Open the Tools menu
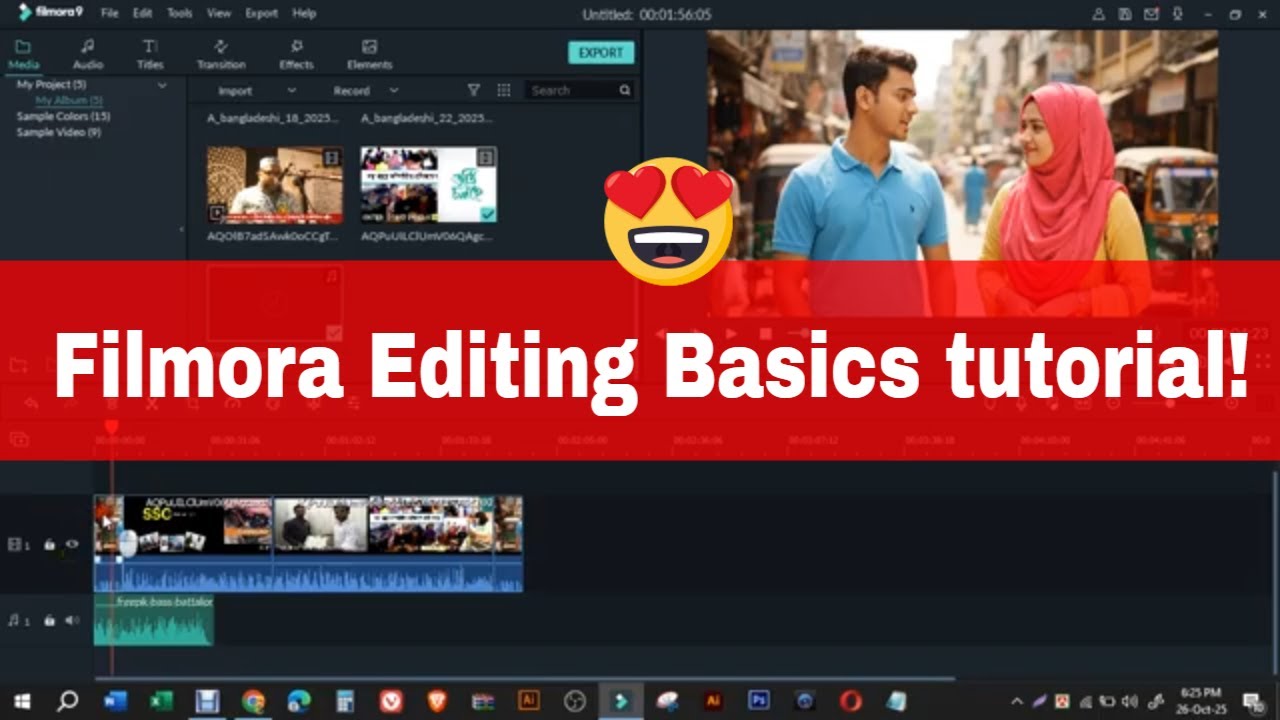 (180, 13)
